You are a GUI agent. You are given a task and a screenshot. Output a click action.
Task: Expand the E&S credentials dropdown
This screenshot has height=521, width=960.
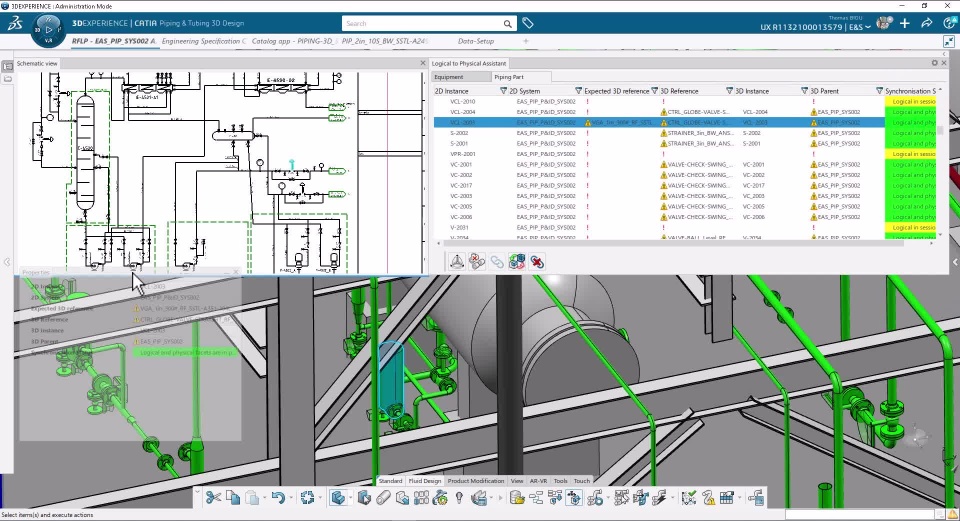pyautogui.click(x=868, y=27)
